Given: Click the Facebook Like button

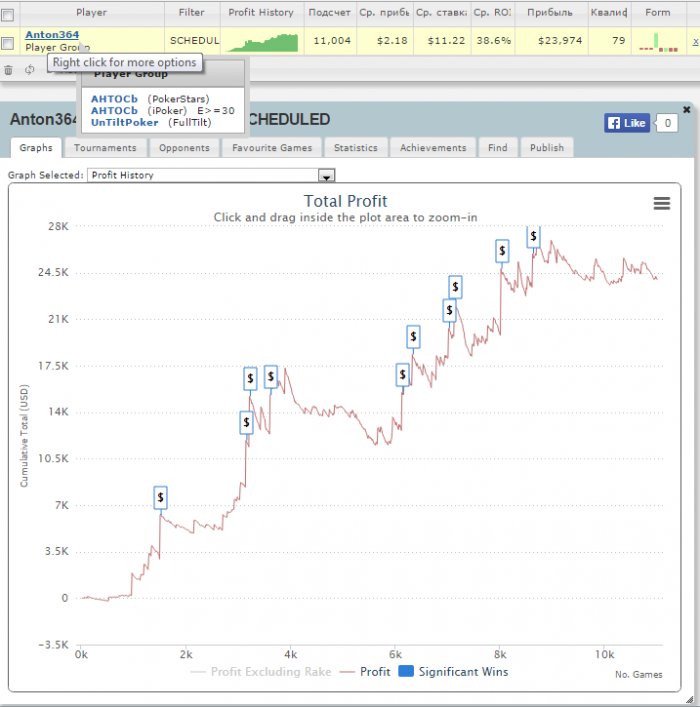Looking at the screenshot, I should coord(627,123).
